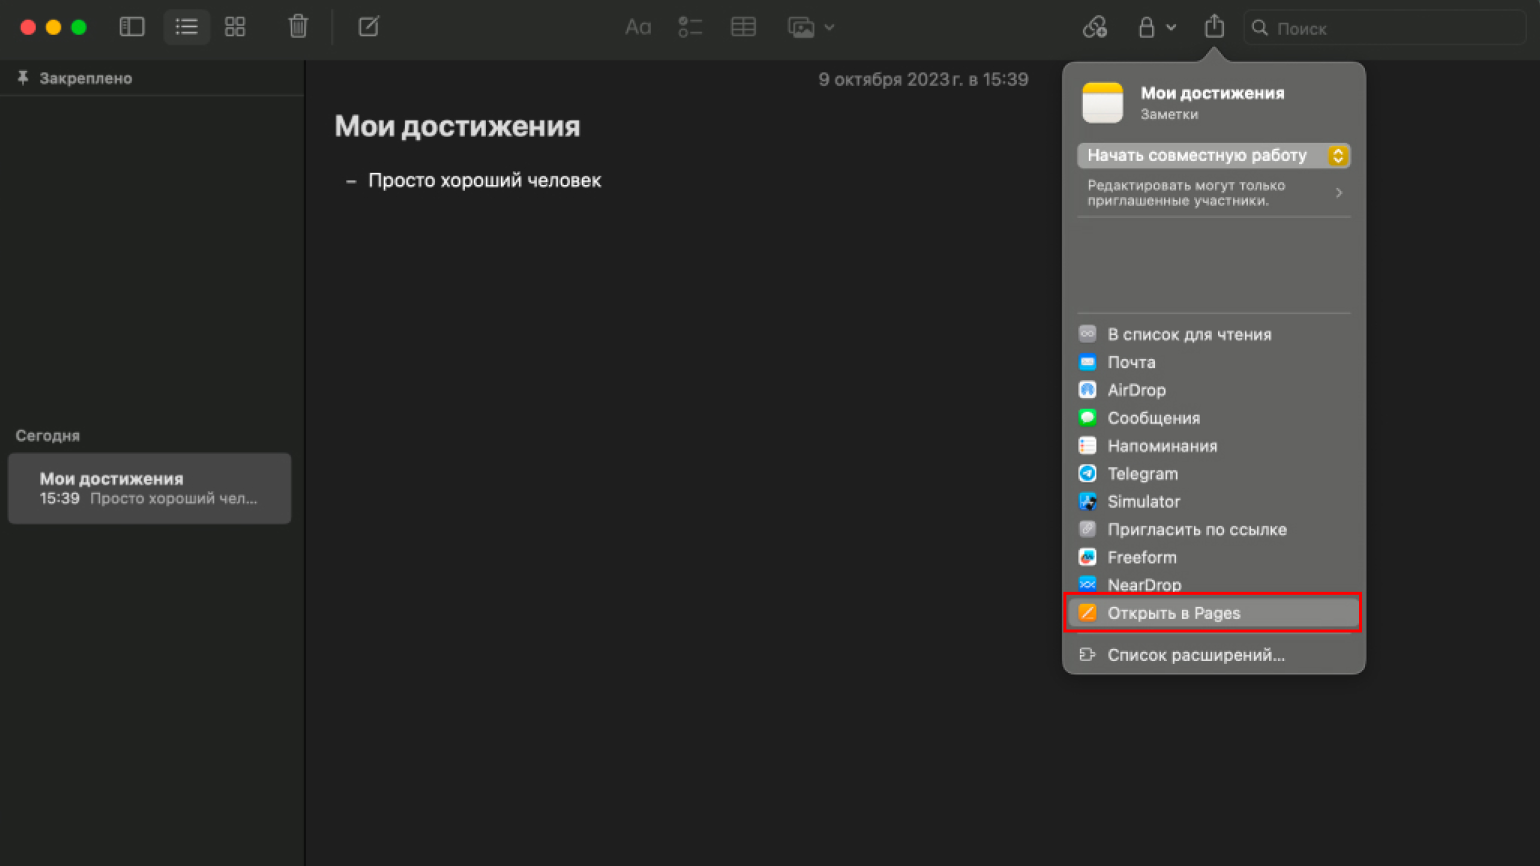Image resolution: width=1540 pixels, height=866 pixels.
Task: Toggle the sidebar folders panel
Action: pos(132,27)
